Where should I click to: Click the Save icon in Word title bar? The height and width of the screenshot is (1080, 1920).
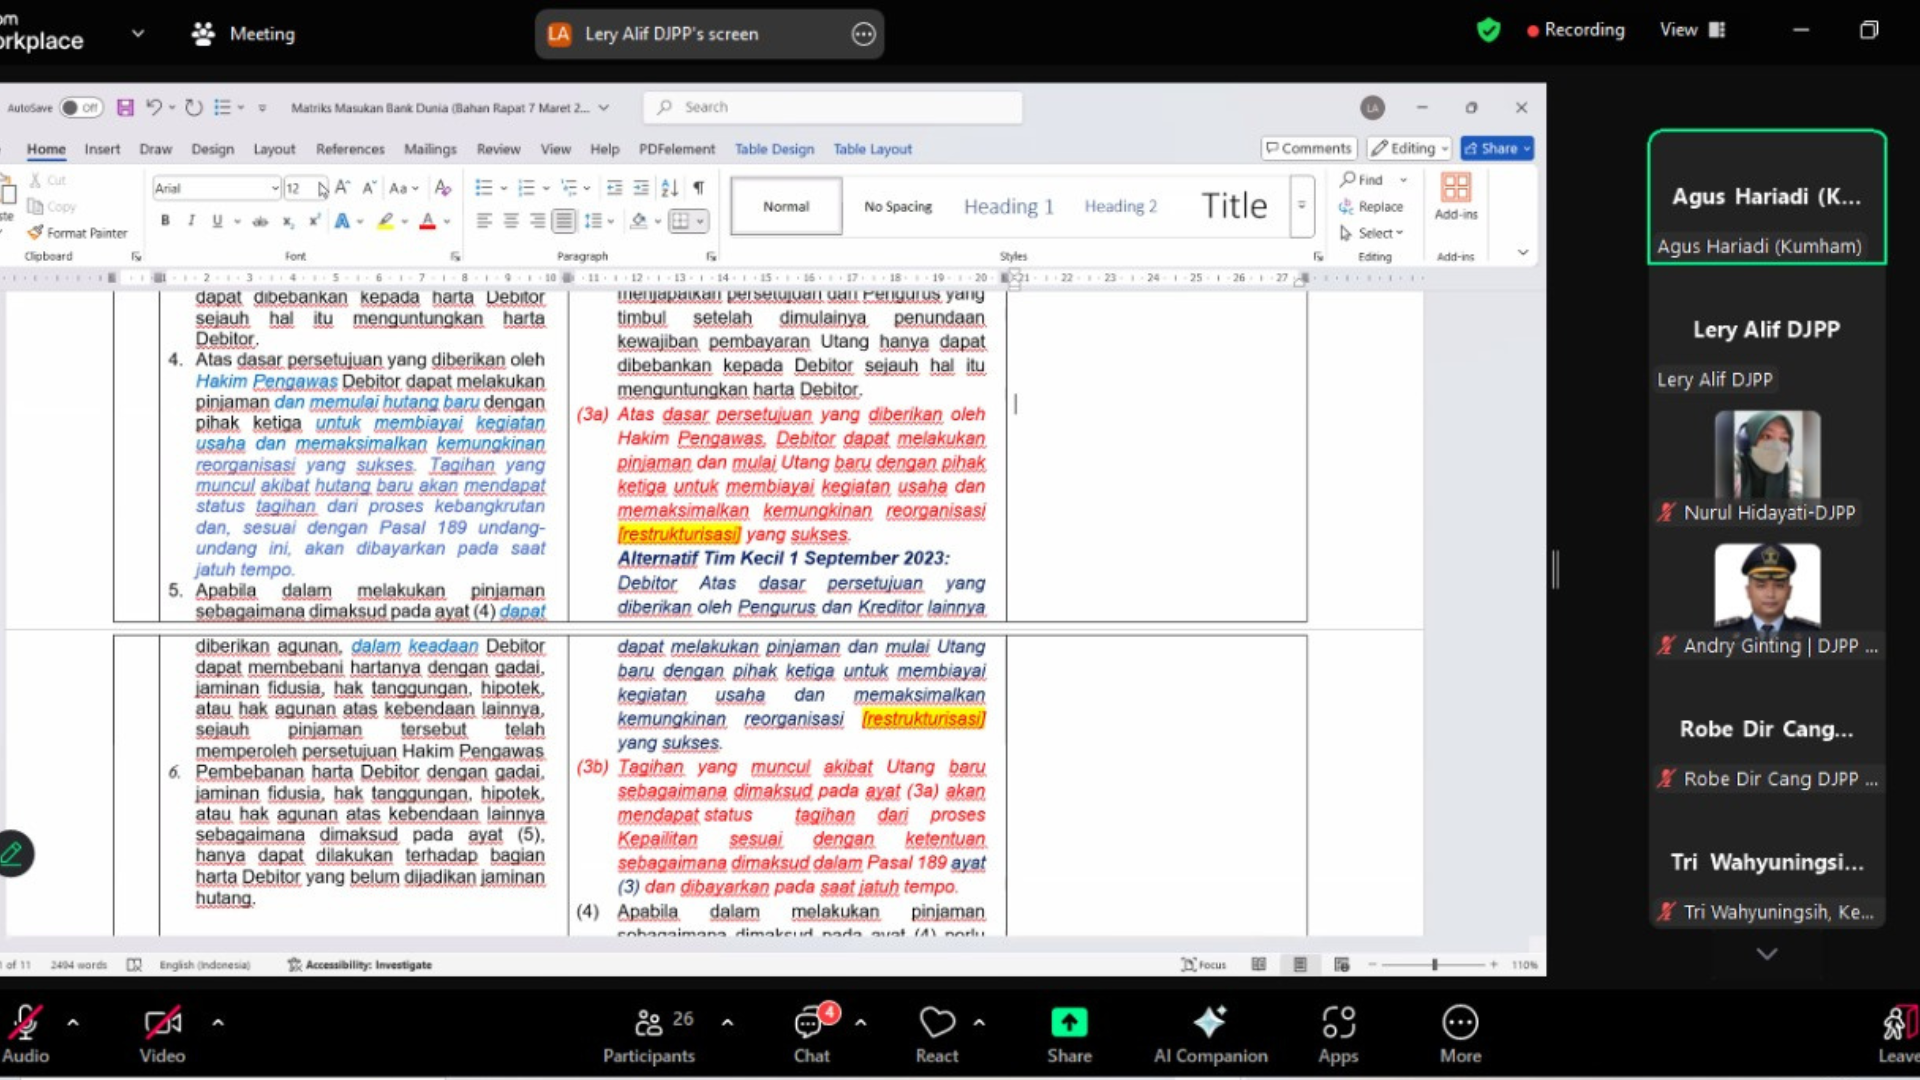(x=125, y=107)
